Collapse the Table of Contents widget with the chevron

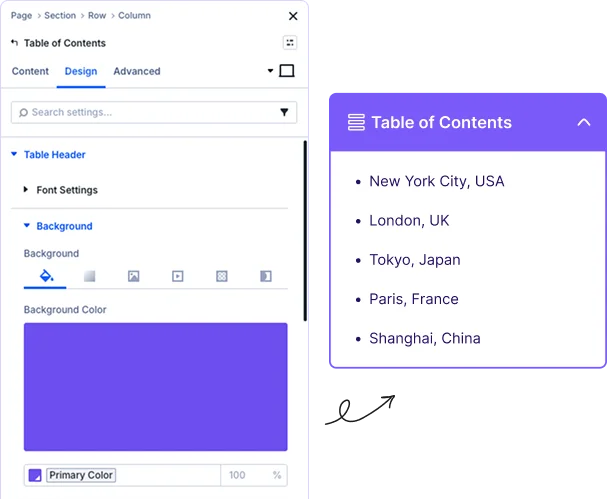(584, 123)
